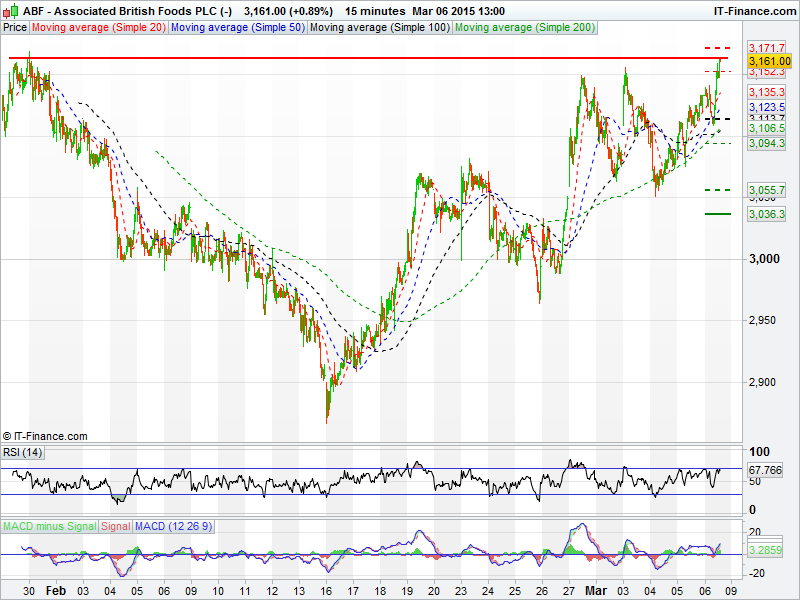Image resolution: width=800 pixels, height=600 pixels.
Task: Click the current price 3,161.00 axis tag
Action: click(768, 61)
